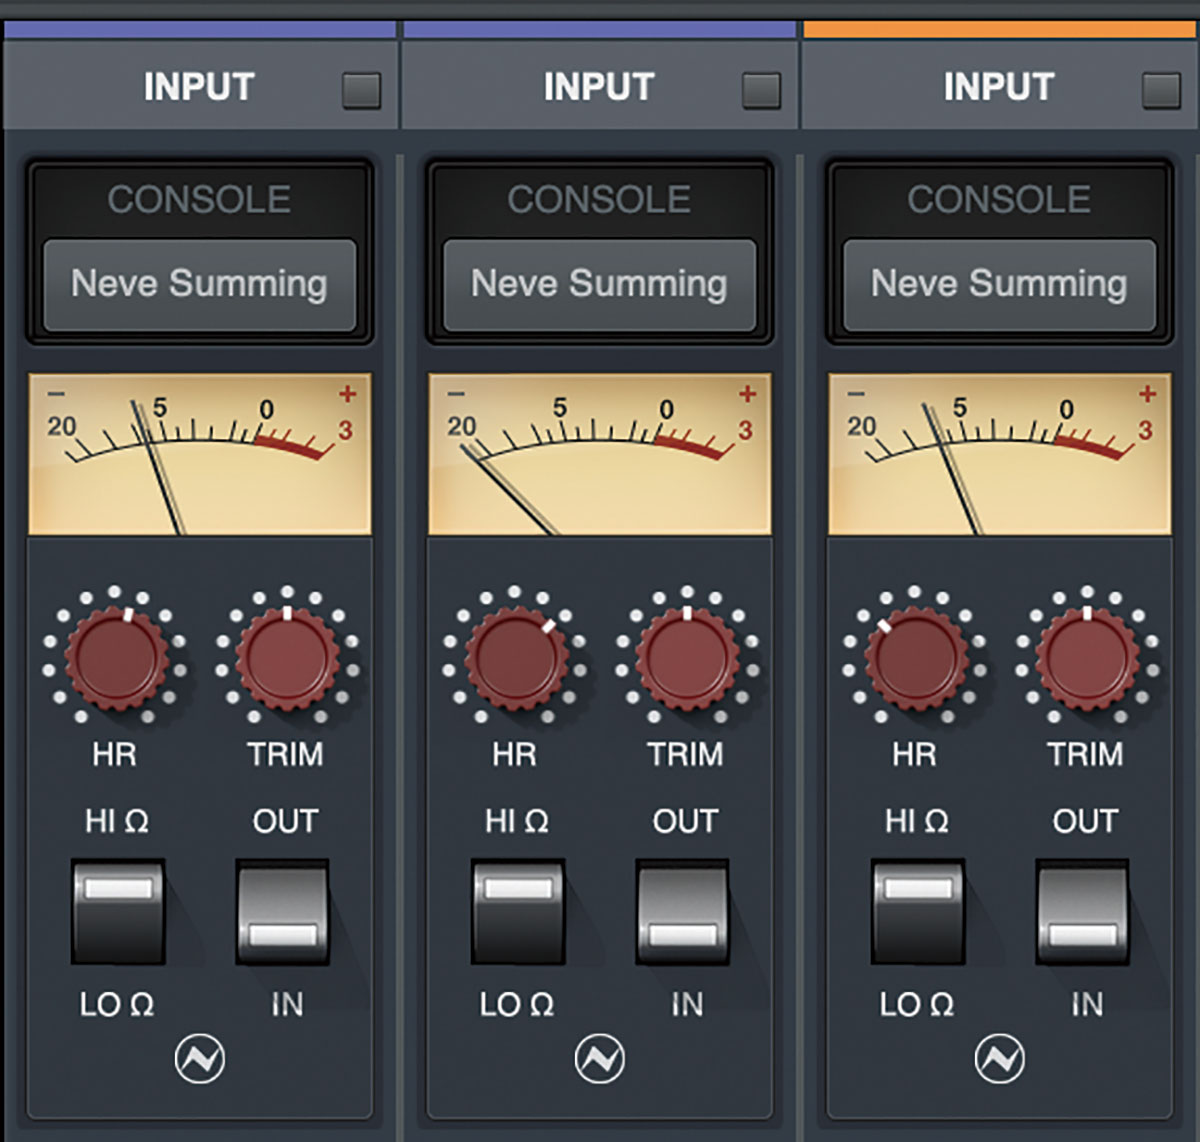
Task: Enable the first channel's INPUT checkbox
Action: 361,90
